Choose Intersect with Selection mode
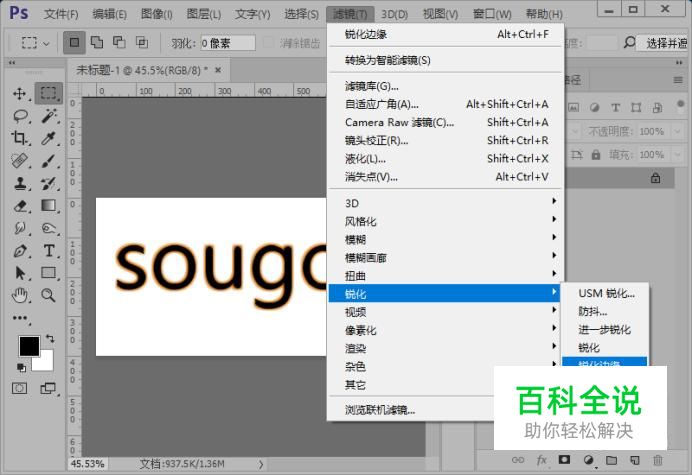 [x=142, y=42]
